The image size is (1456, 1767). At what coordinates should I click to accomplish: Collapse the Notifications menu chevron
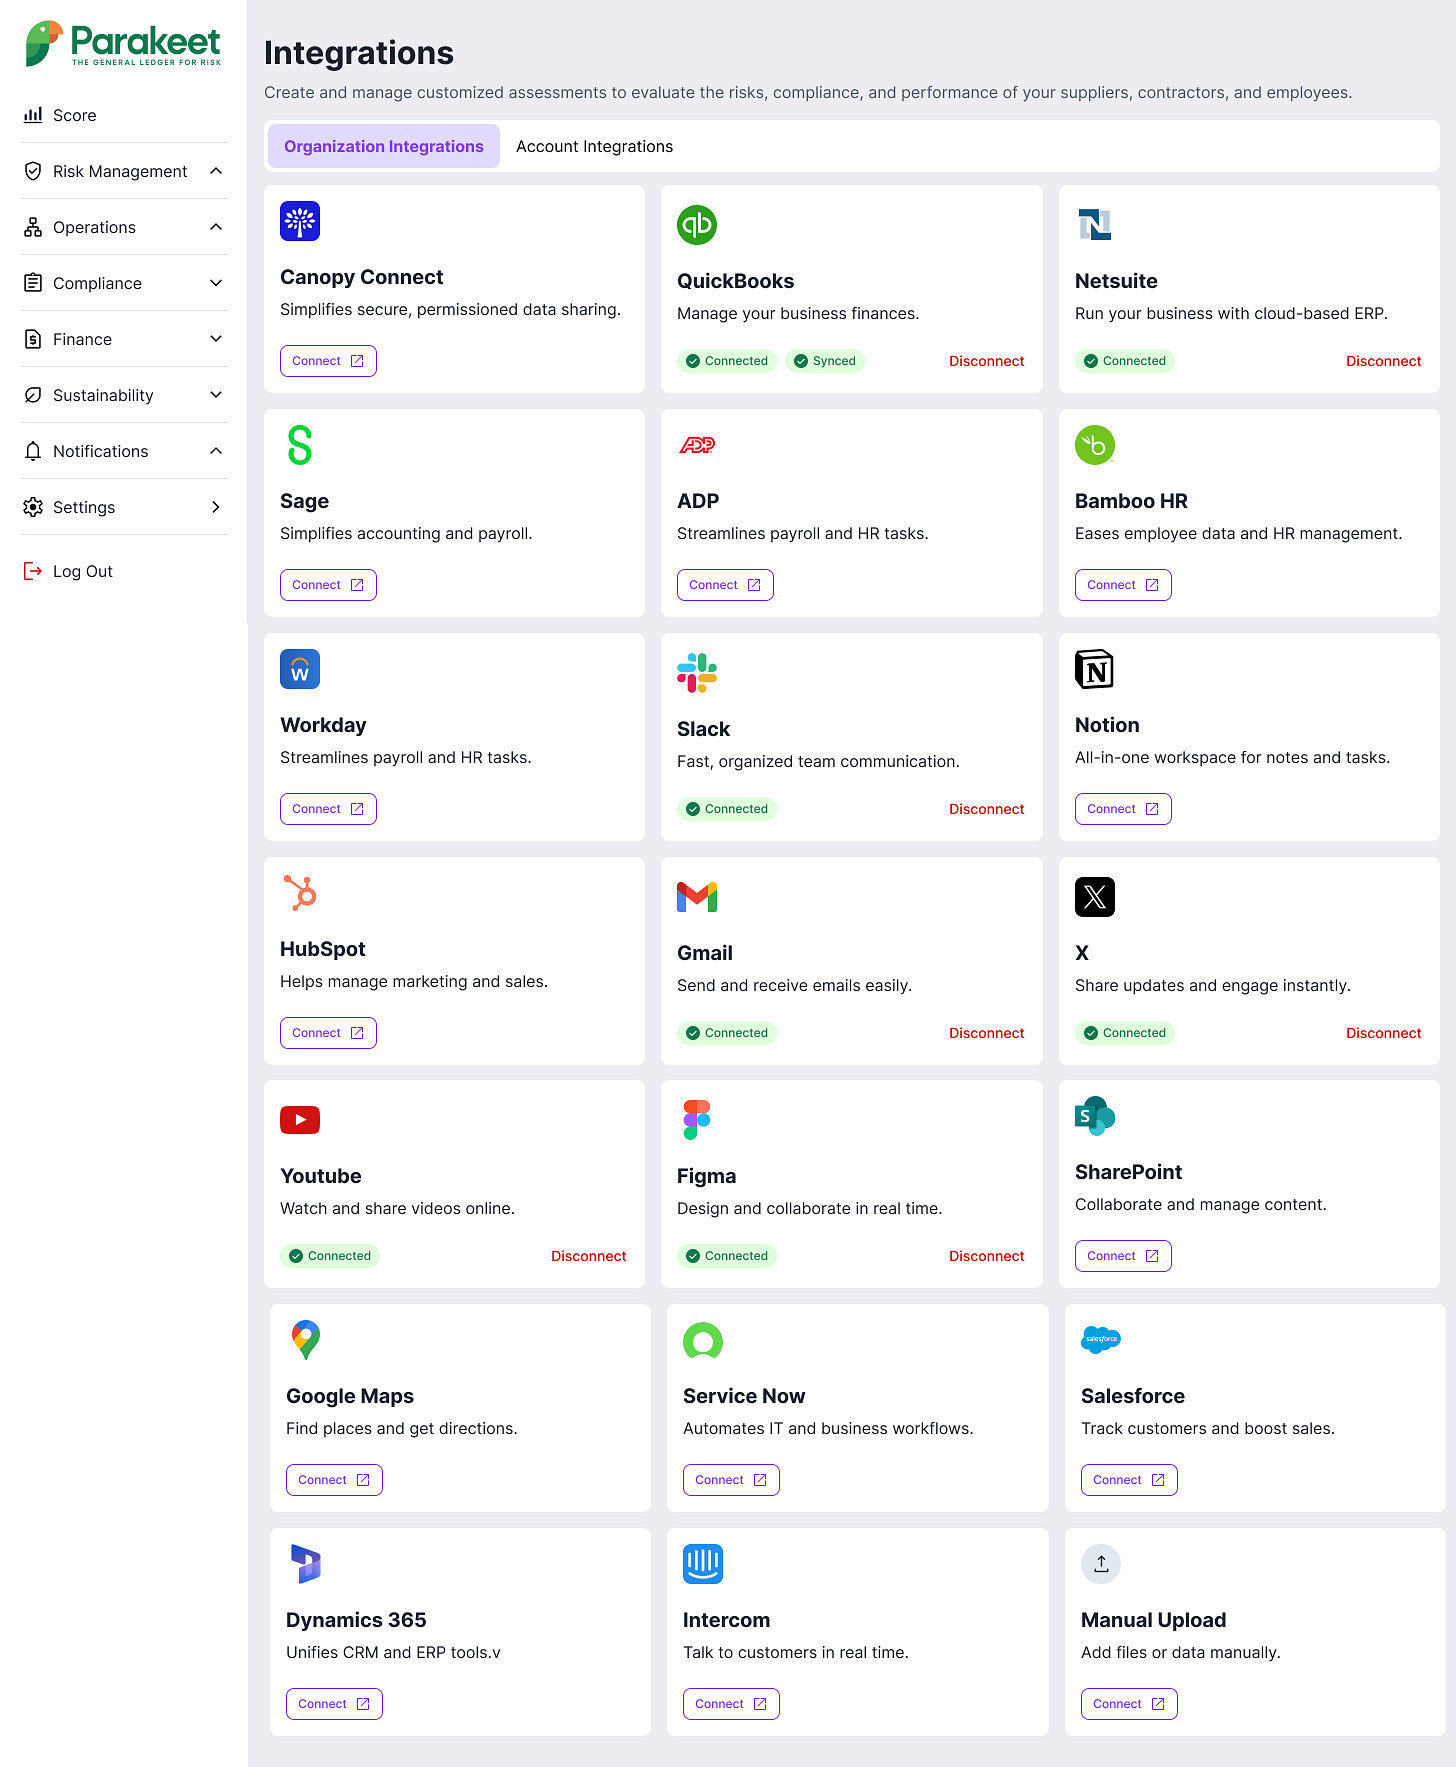point(216,451)
